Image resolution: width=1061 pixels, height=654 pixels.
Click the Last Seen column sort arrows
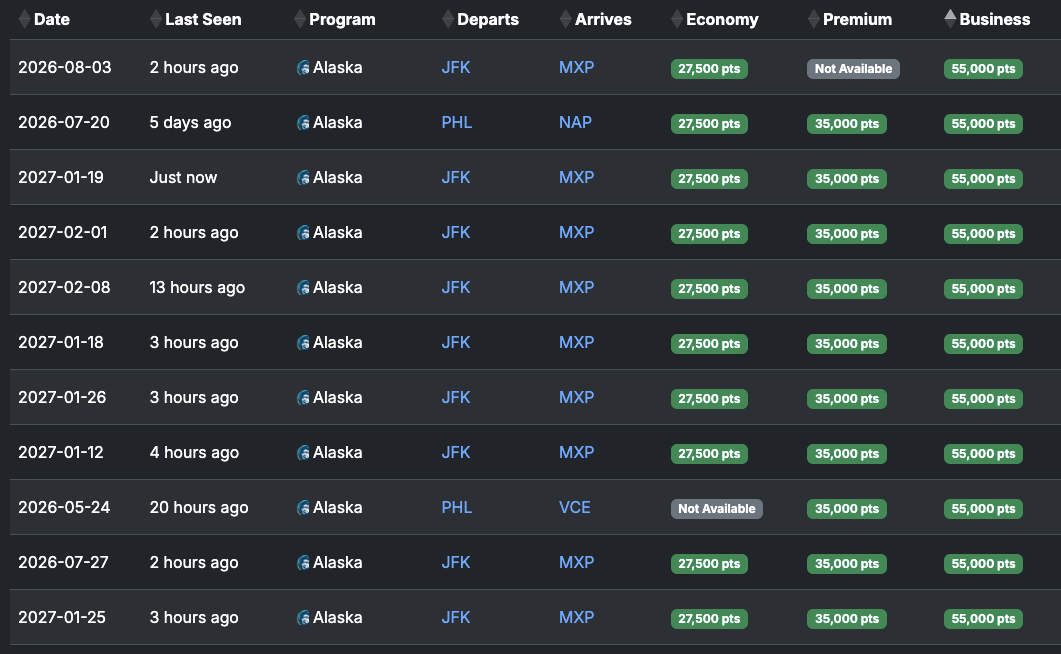coord(156,20)
